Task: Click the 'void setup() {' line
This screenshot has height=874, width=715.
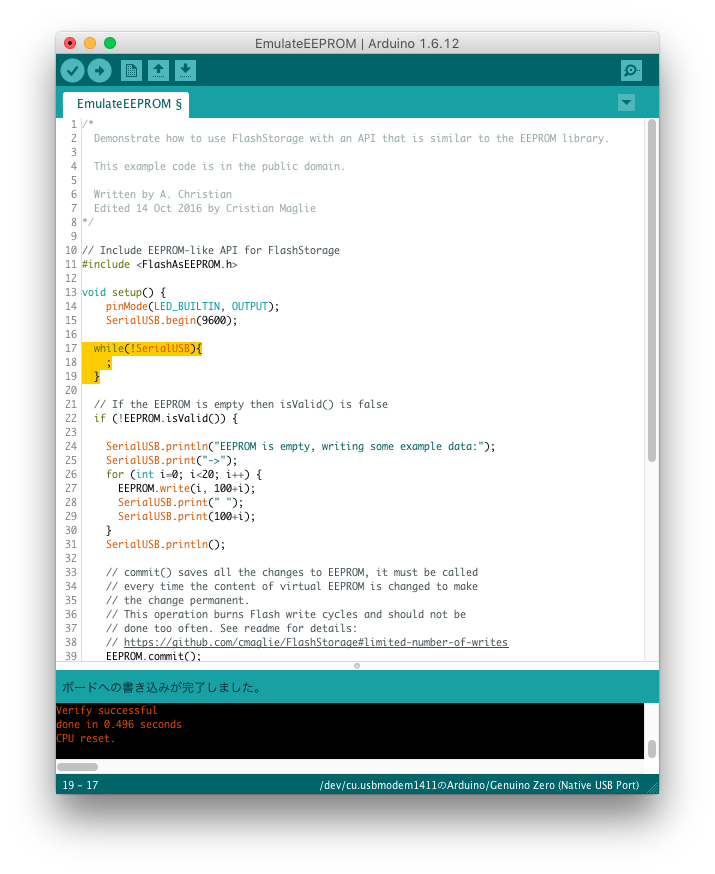Action: [124, 292]
